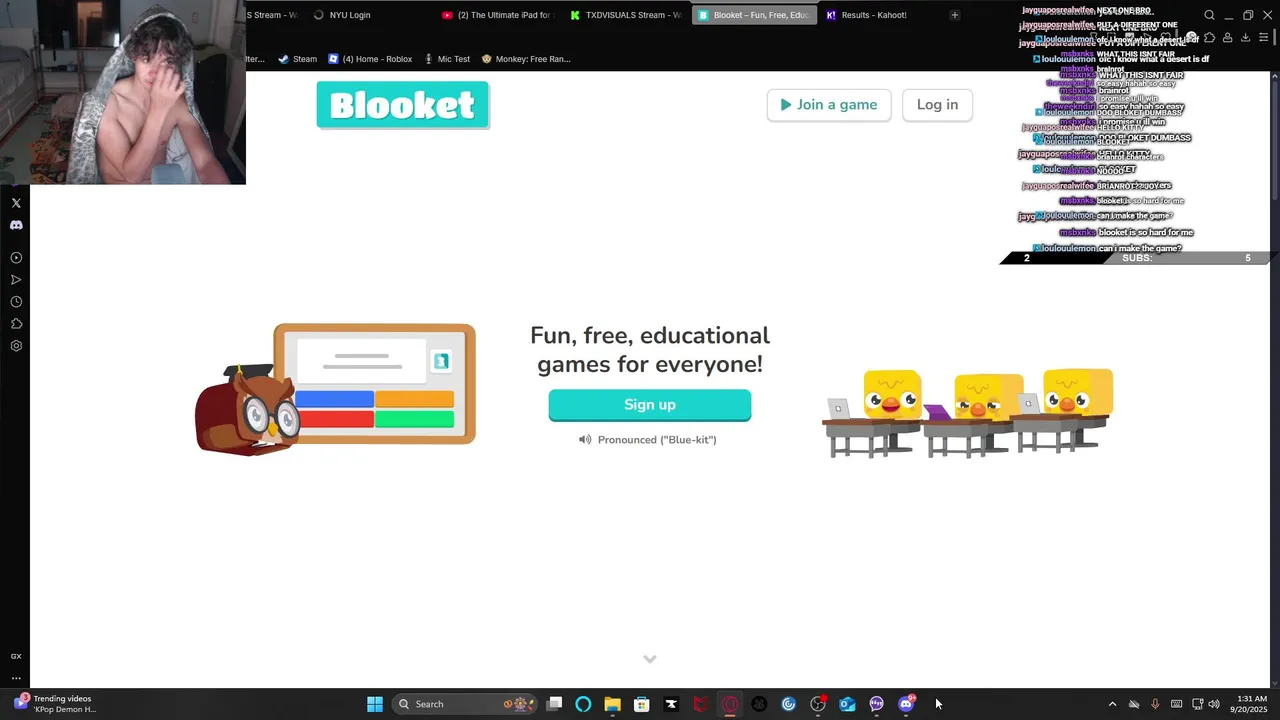Click the owl with quiz board illustration
The image size is (1280, 720).
(335, 389)
